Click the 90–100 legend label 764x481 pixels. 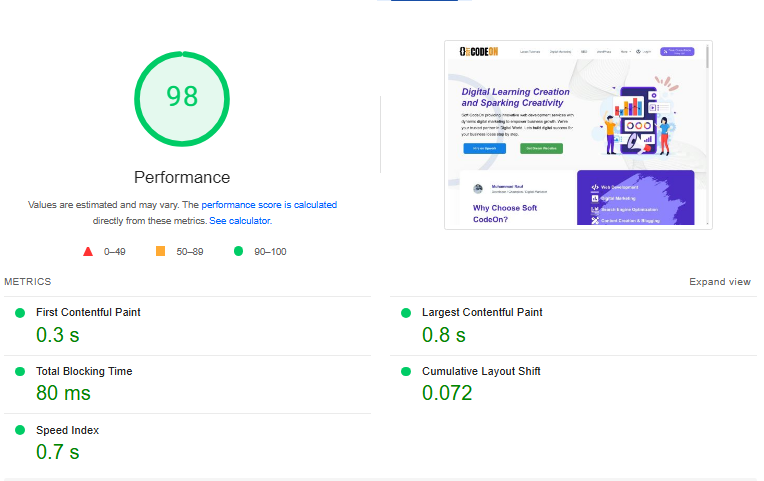(270, 252)
